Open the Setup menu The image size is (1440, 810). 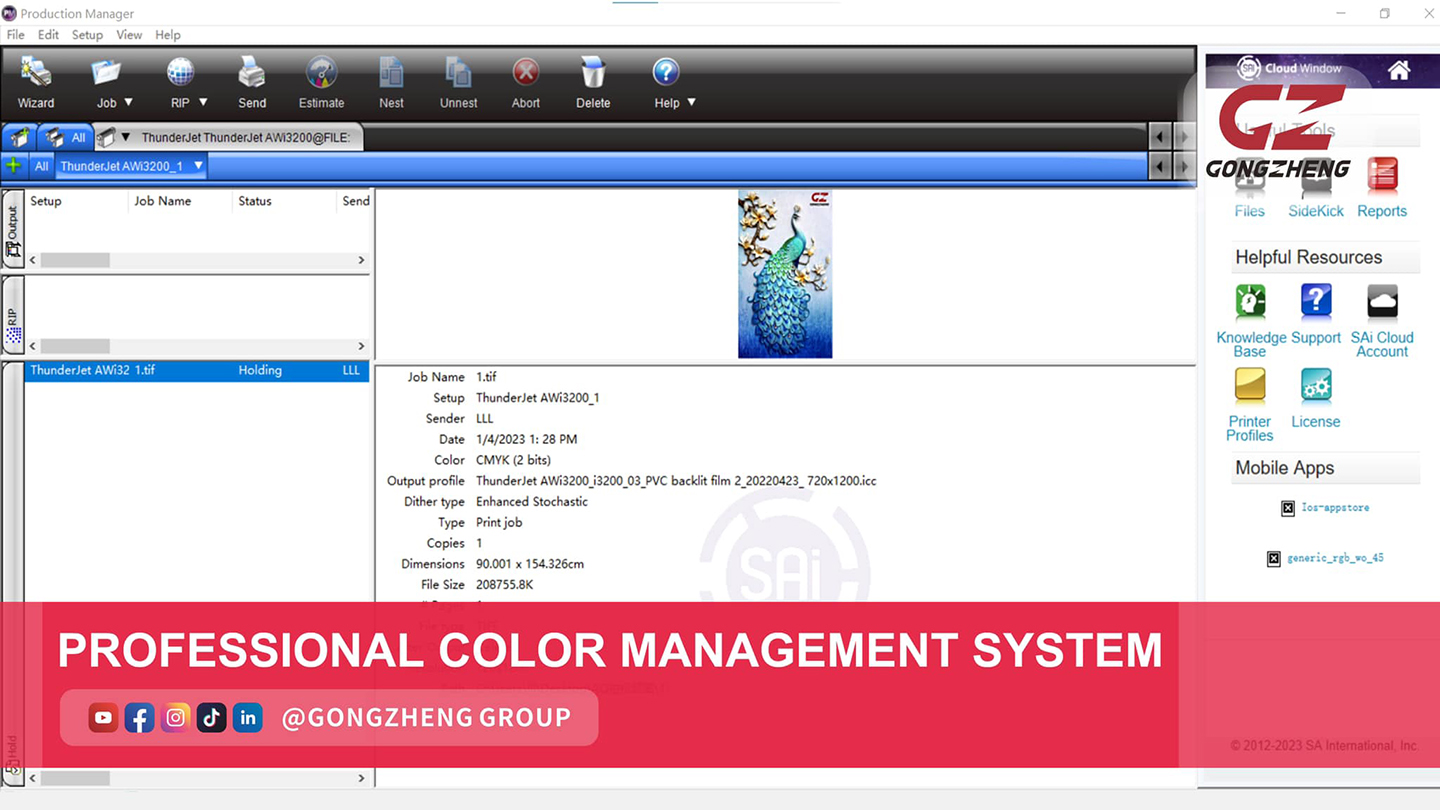(x=87, y=35)
